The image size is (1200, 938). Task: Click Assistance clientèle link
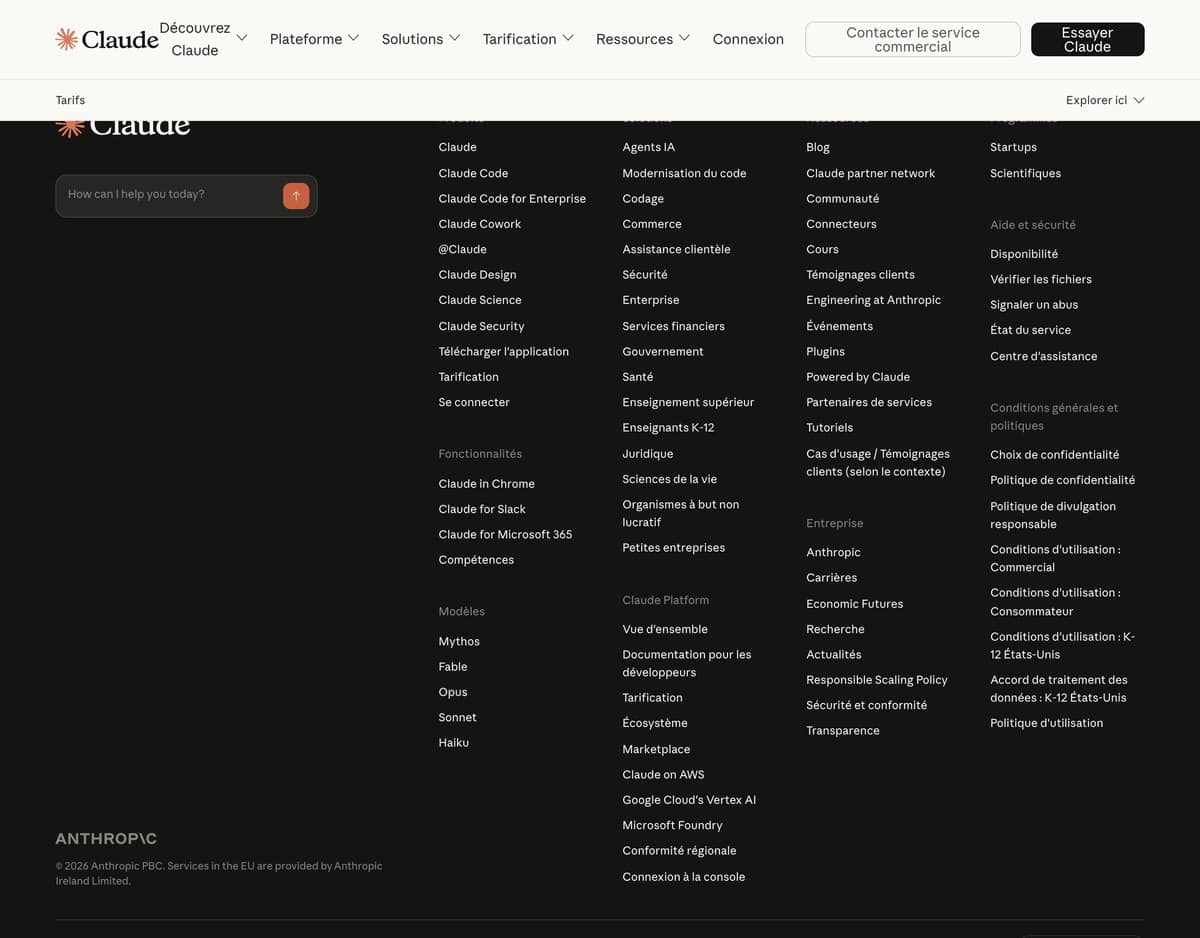coord(676,249)
